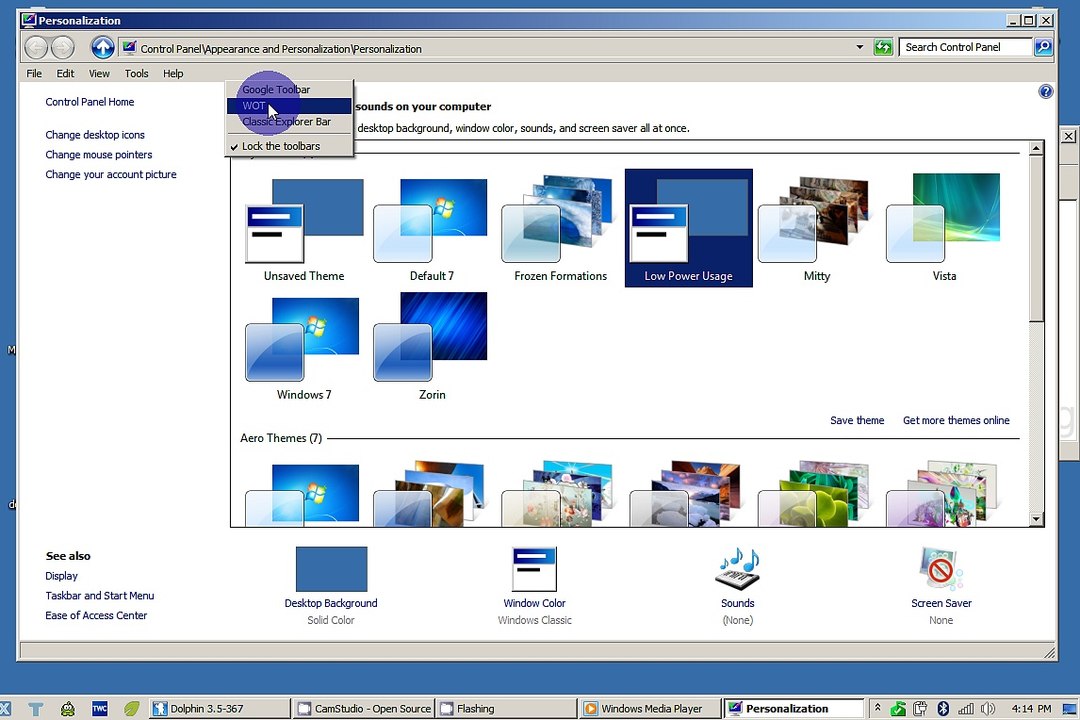Click the green Refresh icon beside address bar
The image size is (1080, 720).
coord(883,48)
